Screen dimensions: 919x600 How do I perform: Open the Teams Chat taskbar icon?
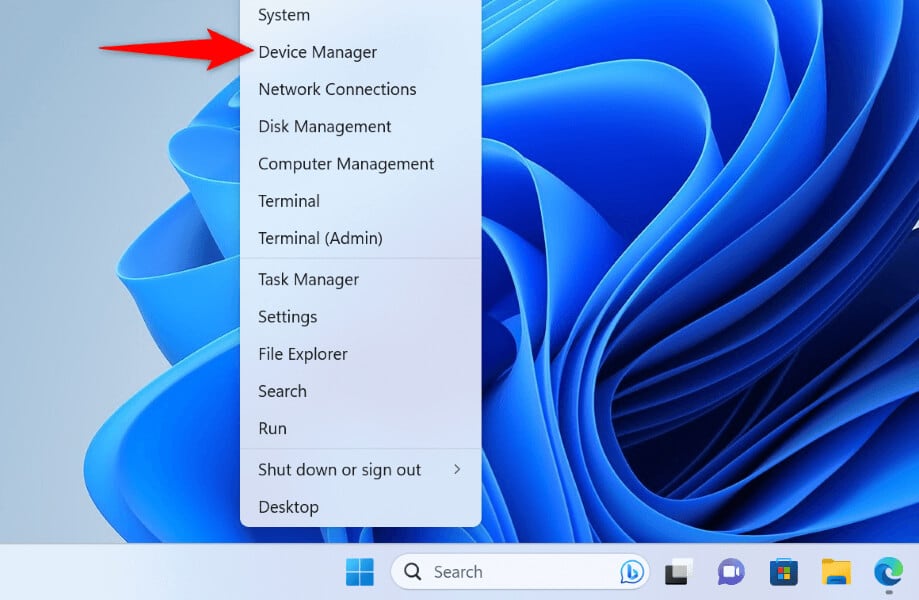click(x=731, y=571)
